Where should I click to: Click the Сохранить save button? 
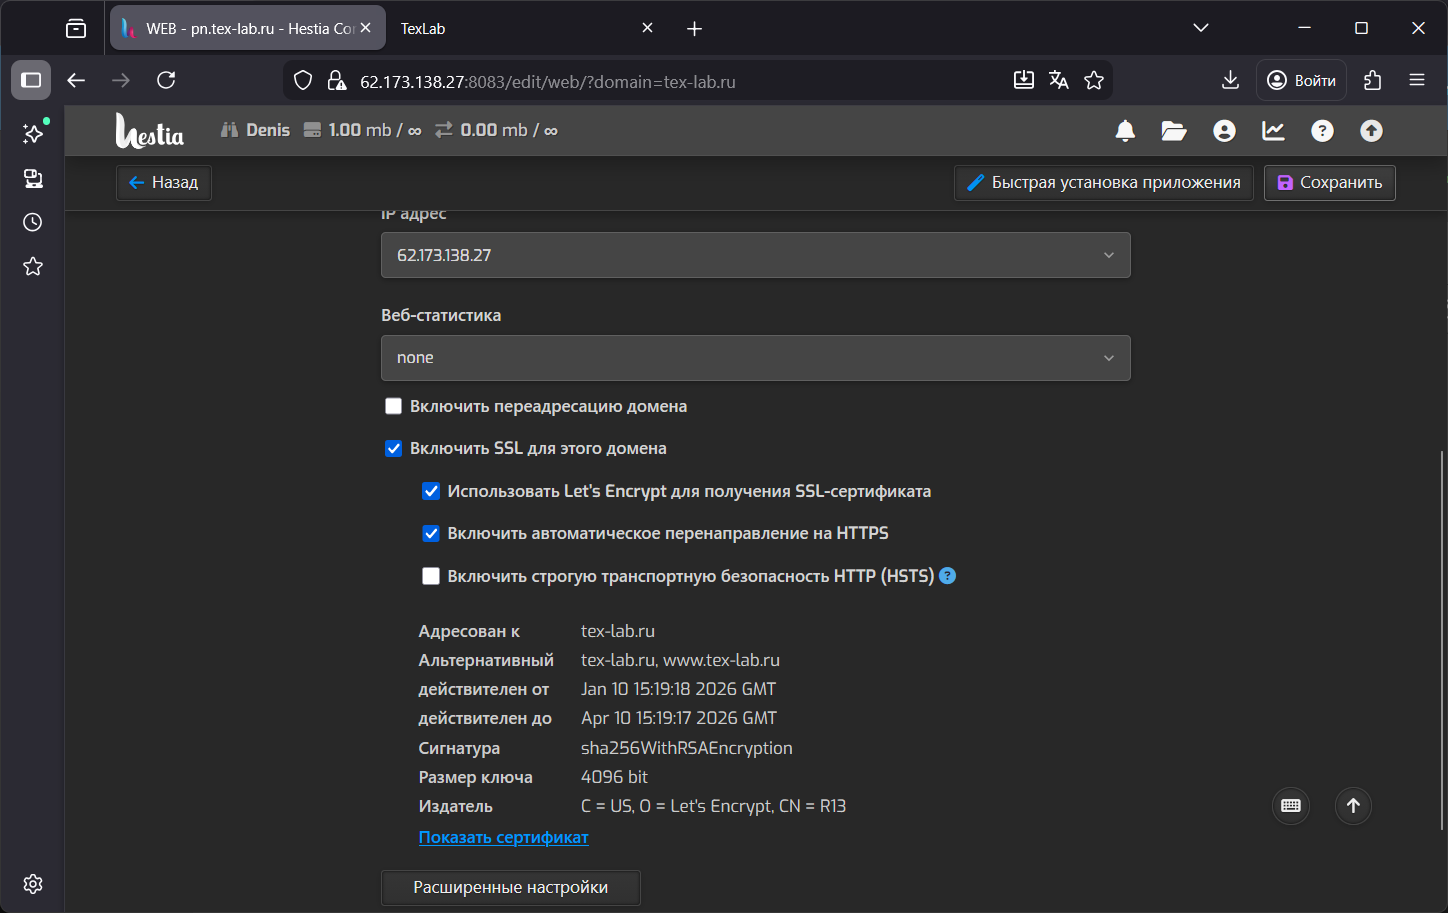tap(1329, 183)
